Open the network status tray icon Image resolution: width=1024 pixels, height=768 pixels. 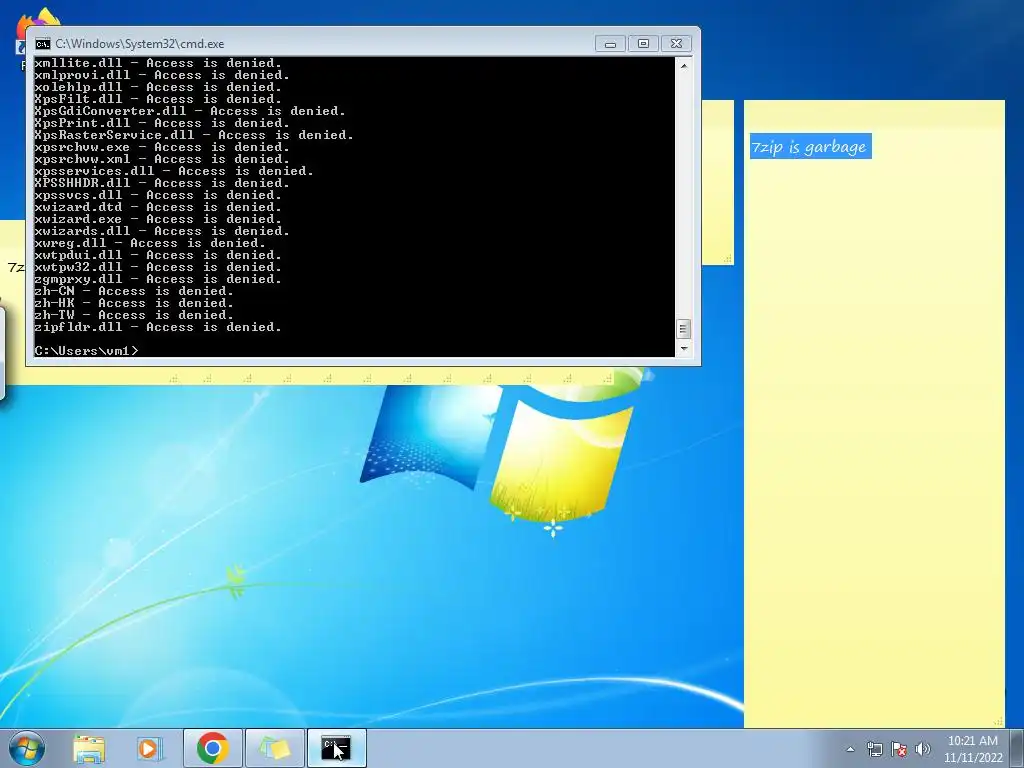pyautogui.click(x=874, y=749)
